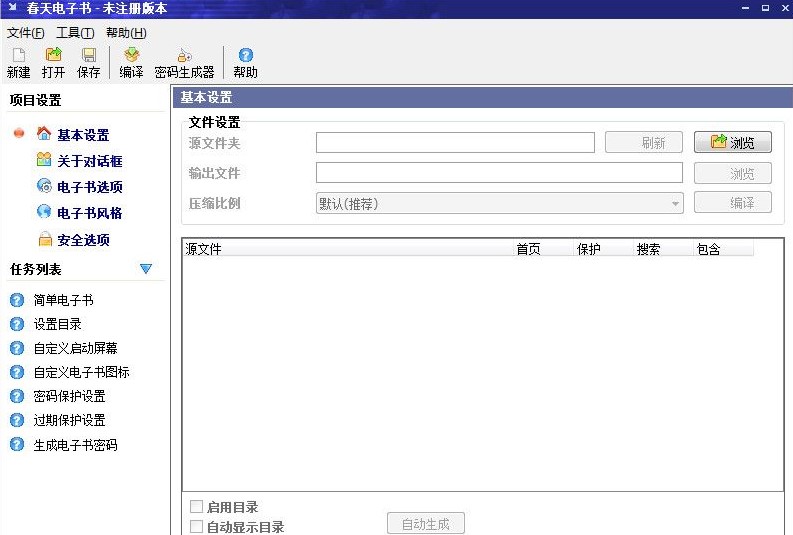Toggle the 自动显示目录 checkbox
Screen dimensions: 793x535
tap(196, 526)
